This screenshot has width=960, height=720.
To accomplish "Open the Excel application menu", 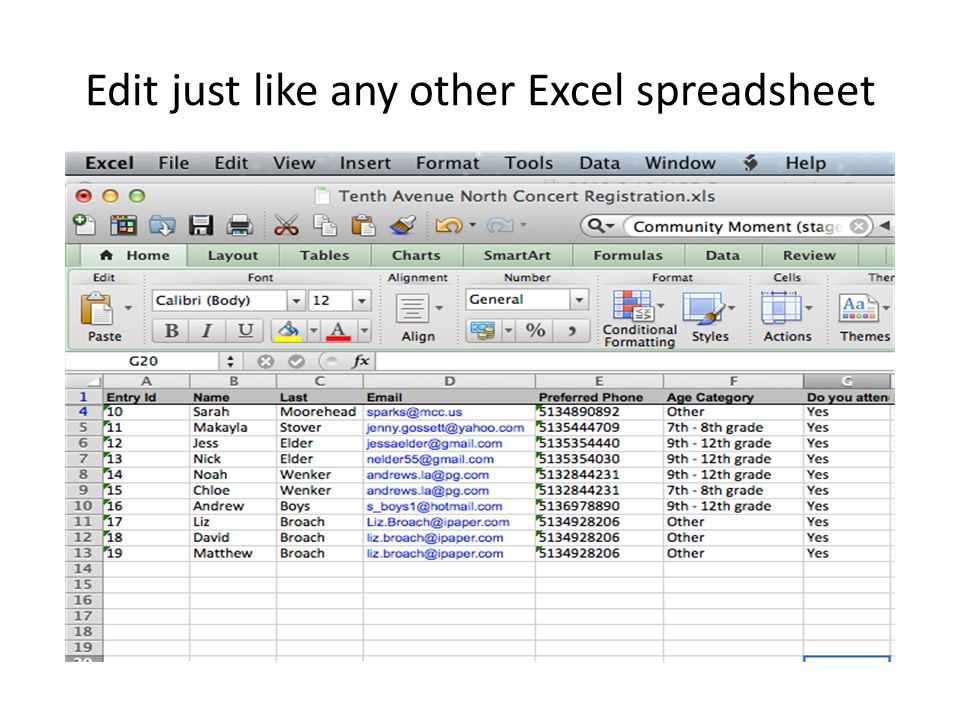I will [x=109, y=163].
